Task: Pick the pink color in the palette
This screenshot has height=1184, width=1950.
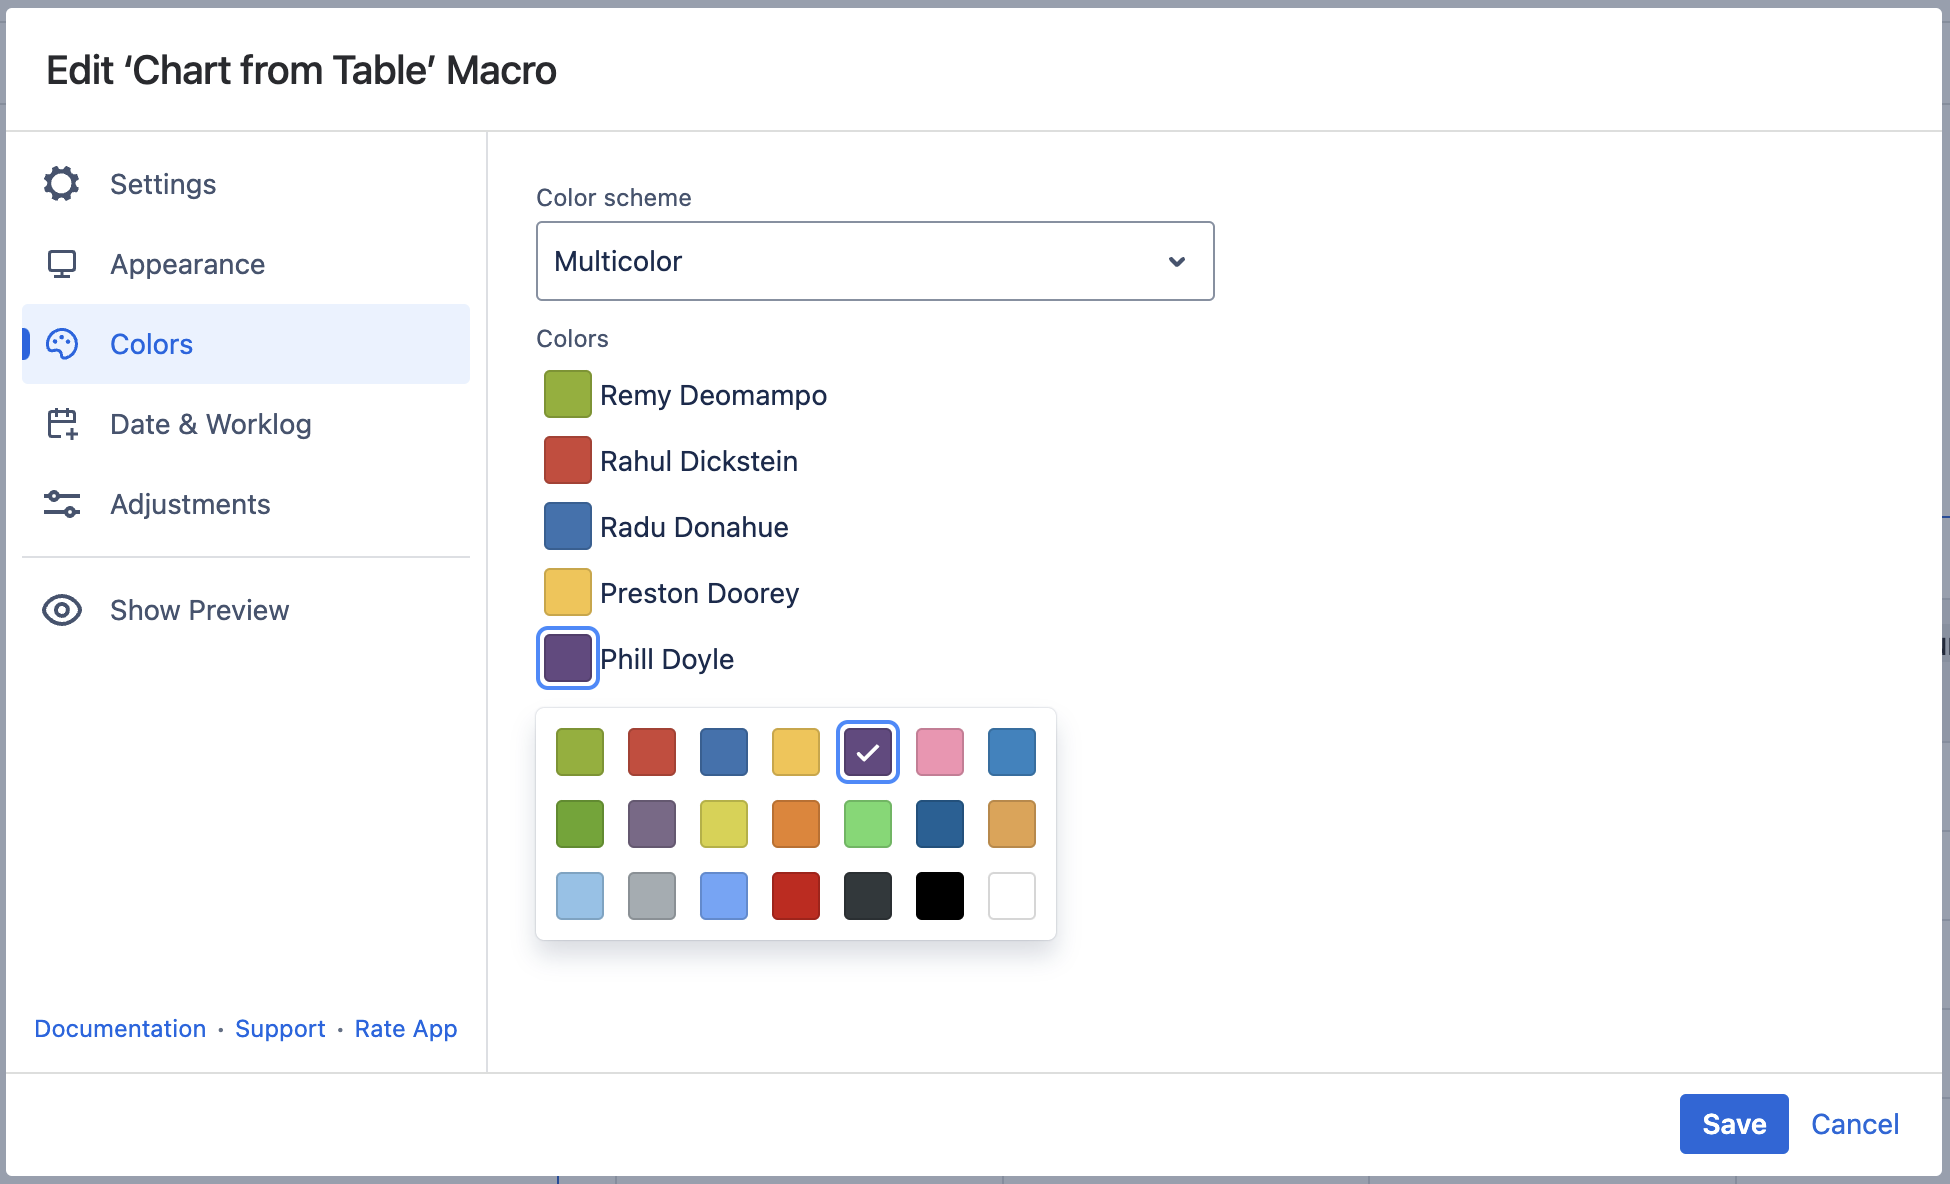Action: click(x=939, y=752)
